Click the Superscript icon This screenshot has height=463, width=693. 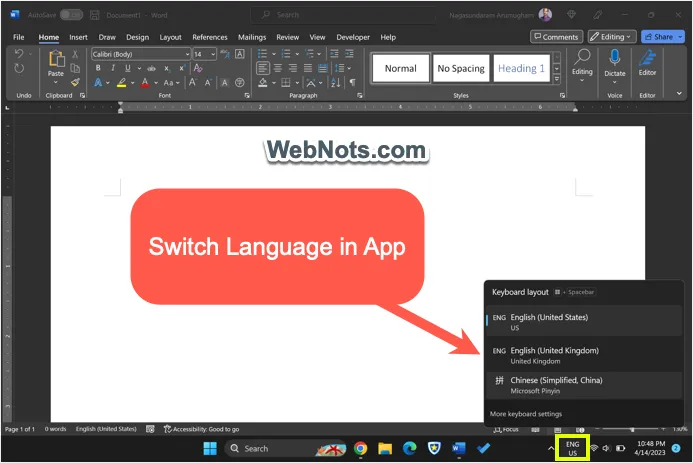click(182, 68)
